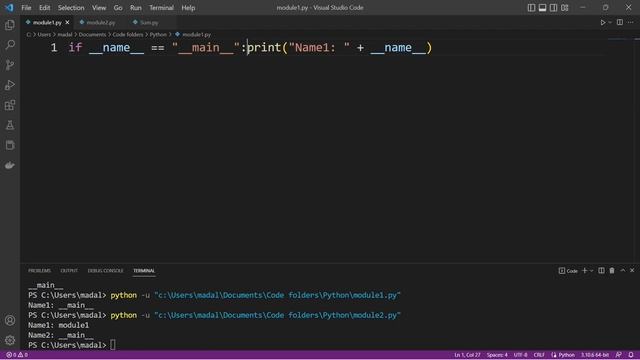Expand the madal breadcrumb segment
Viewport: 640px width, 360px height.
coord(64,35)
